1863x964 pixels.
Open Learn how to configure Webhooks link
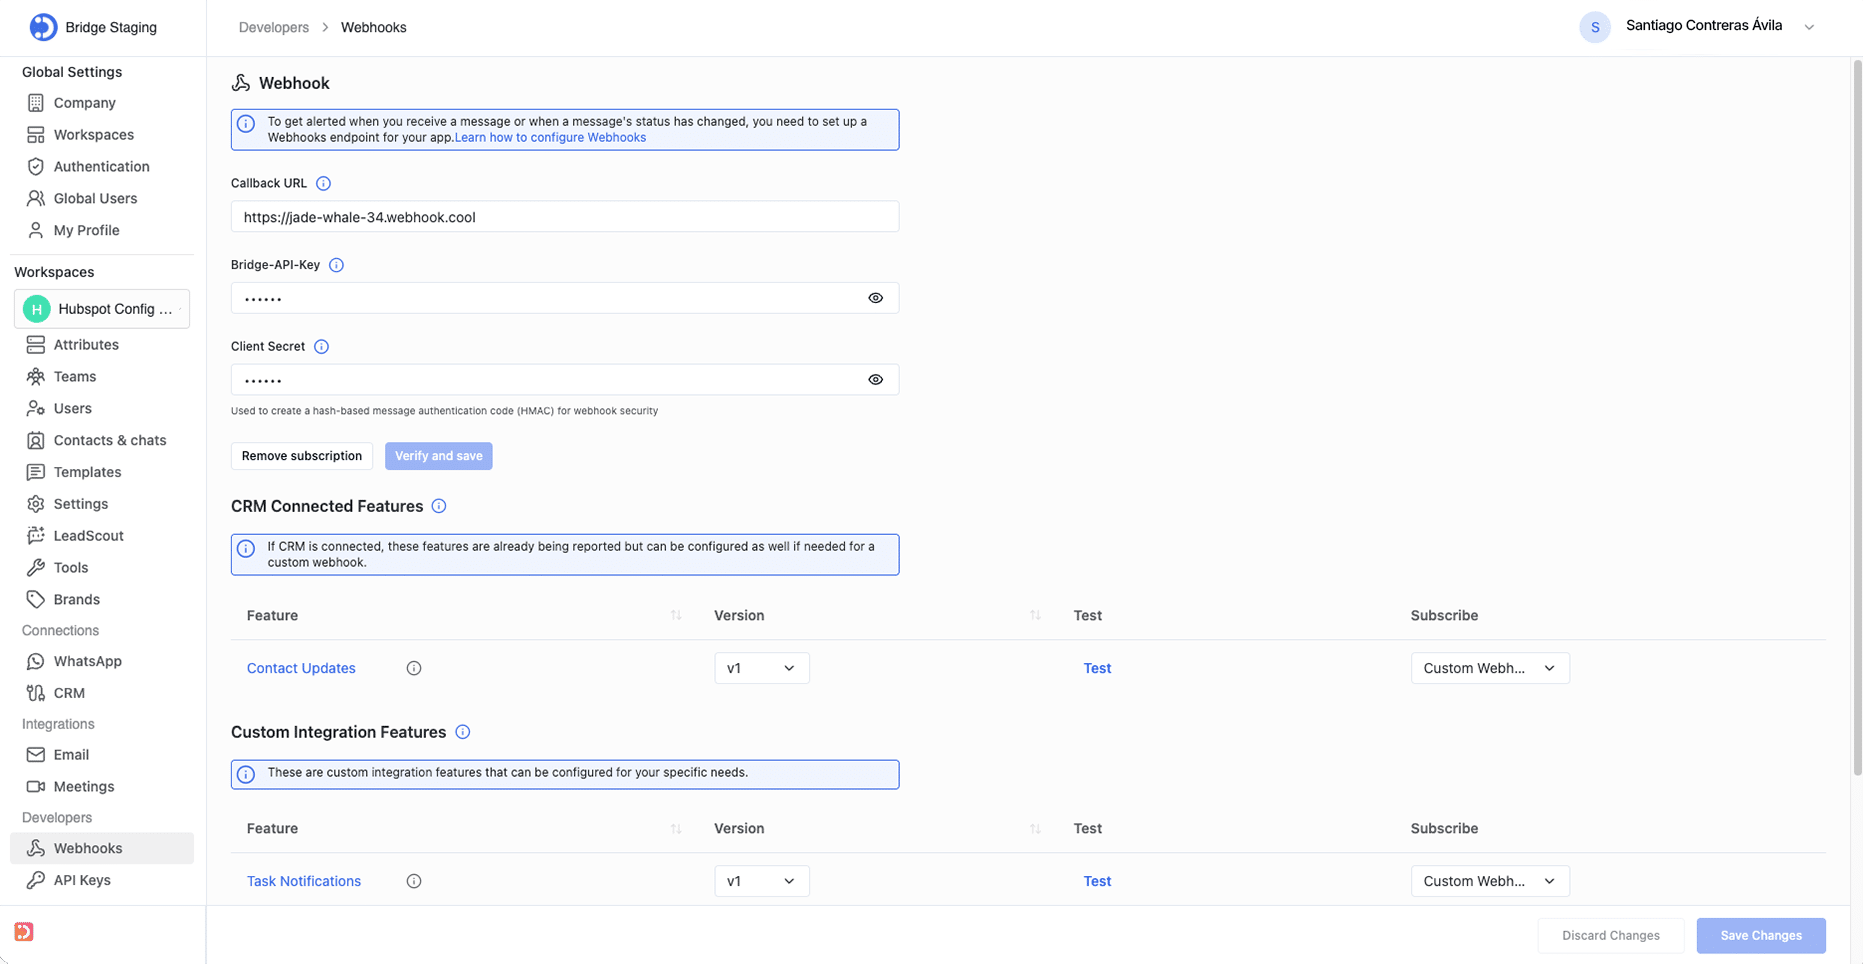[550, 138]
